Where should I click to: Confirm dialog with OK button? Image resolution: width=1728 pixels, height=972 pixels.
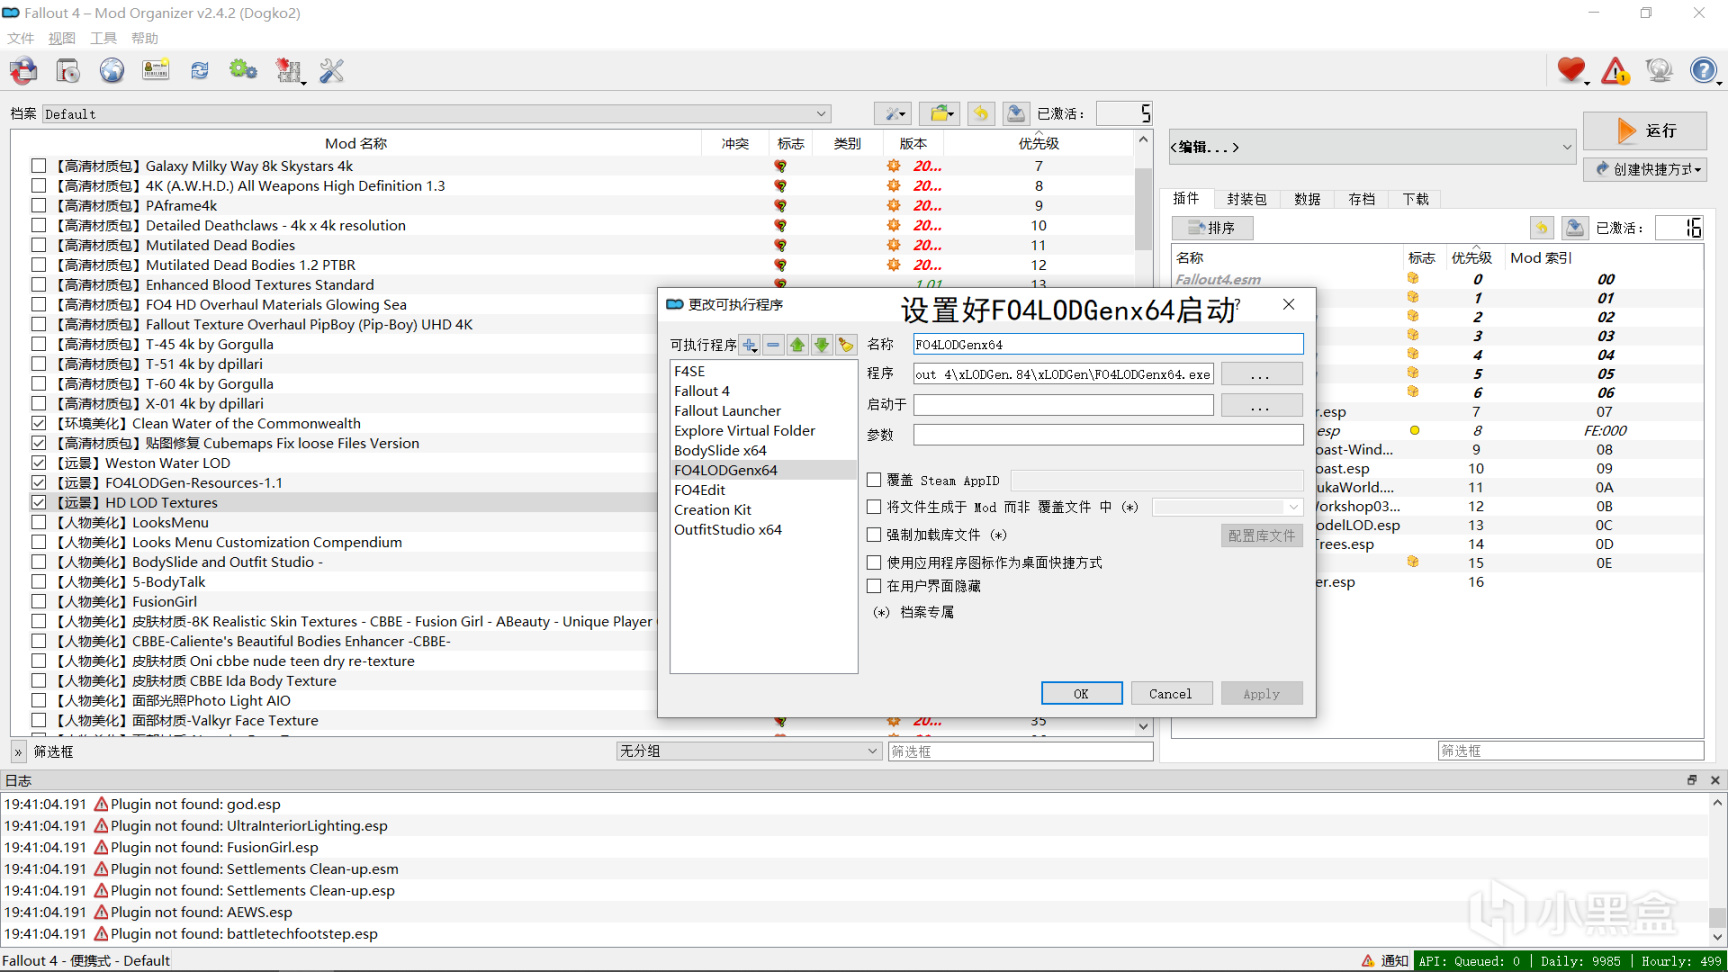(x=1081, y=693)
